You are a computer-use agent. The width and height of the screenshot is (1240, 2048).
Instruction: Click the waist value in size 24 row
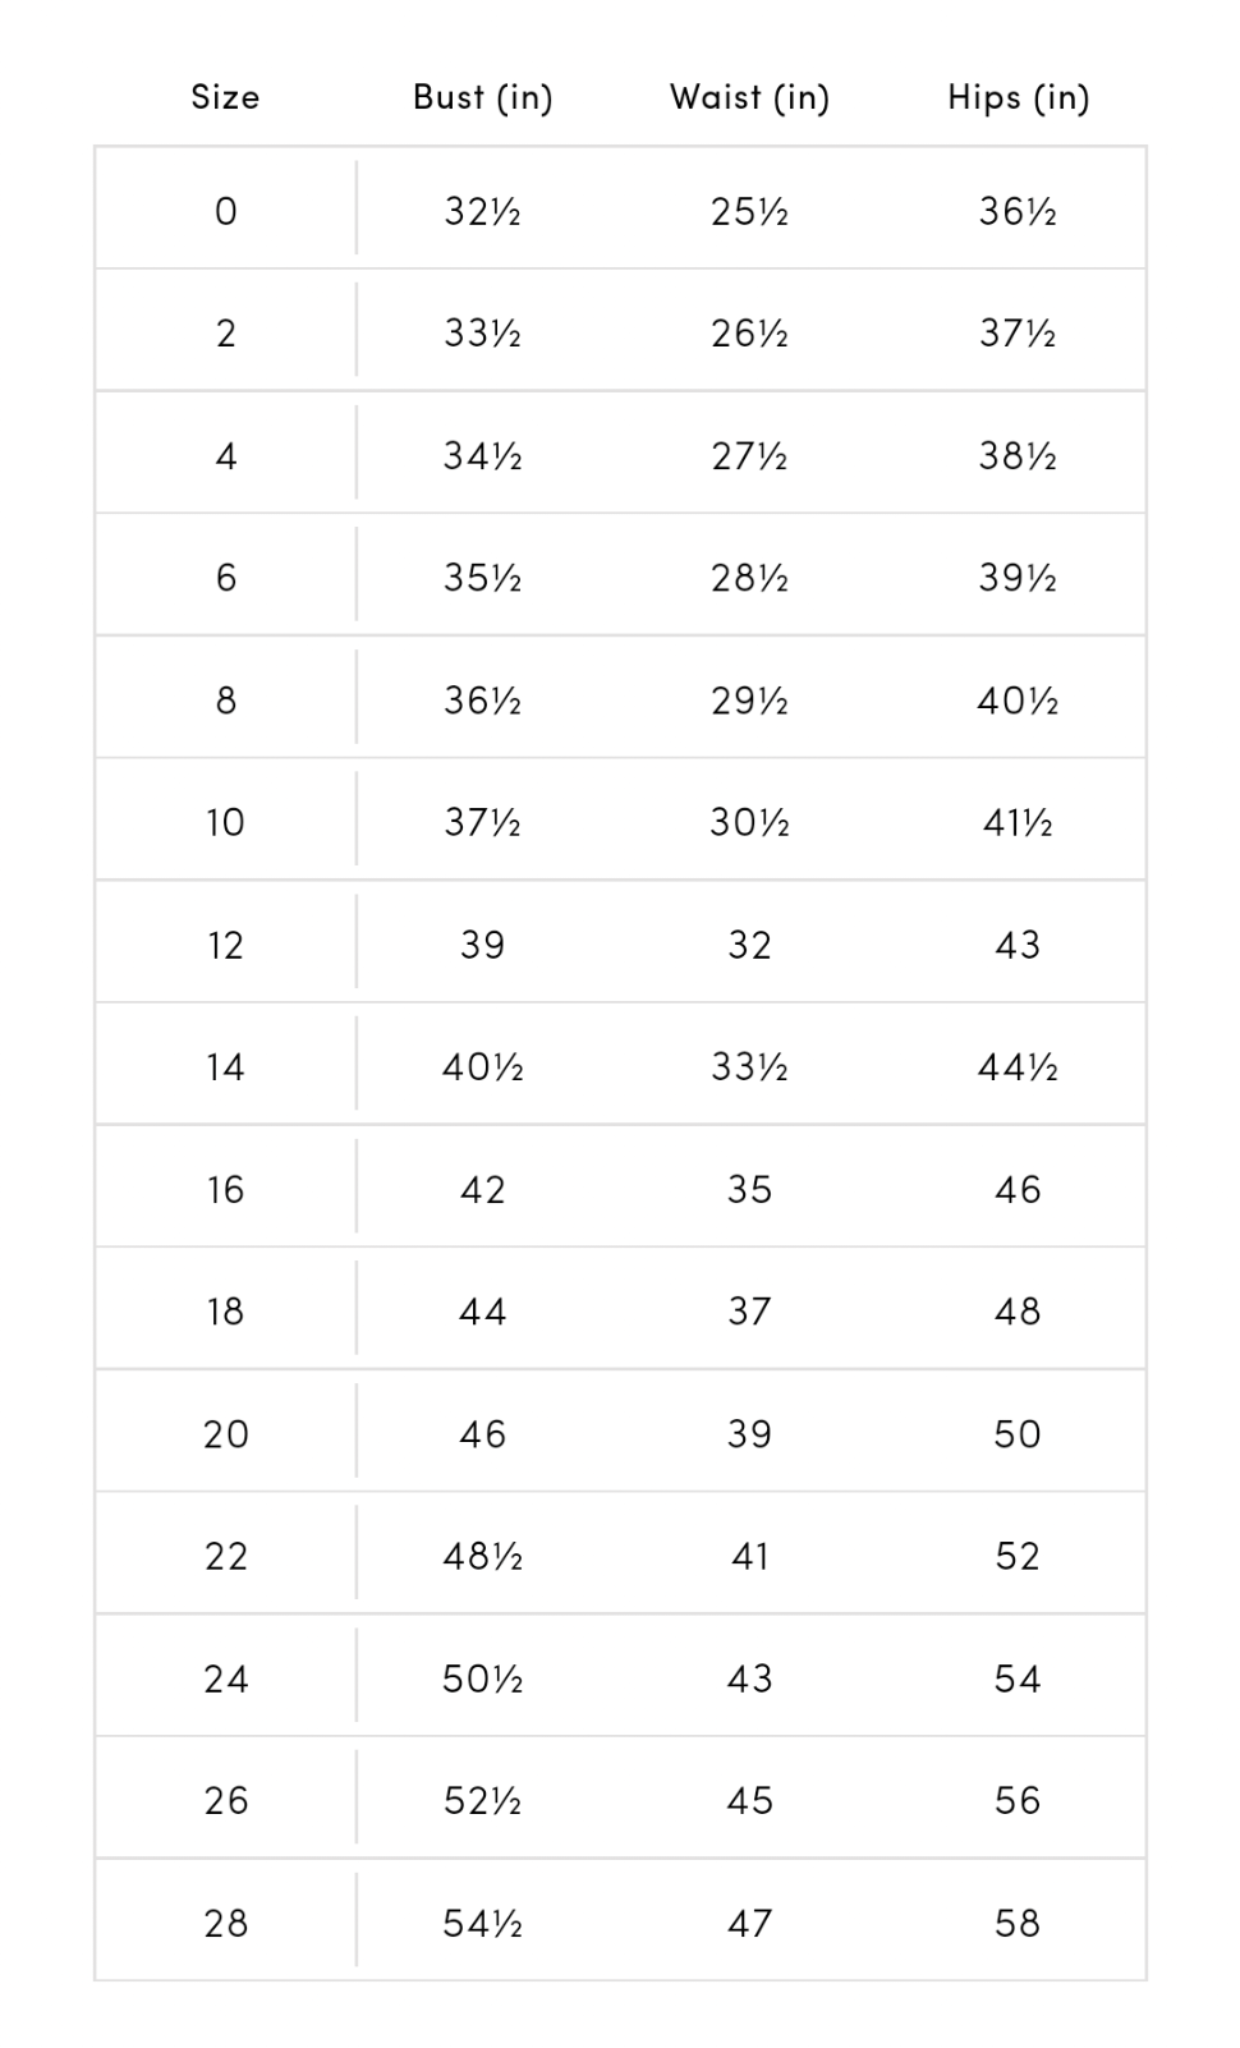(x=749, y=1678)
